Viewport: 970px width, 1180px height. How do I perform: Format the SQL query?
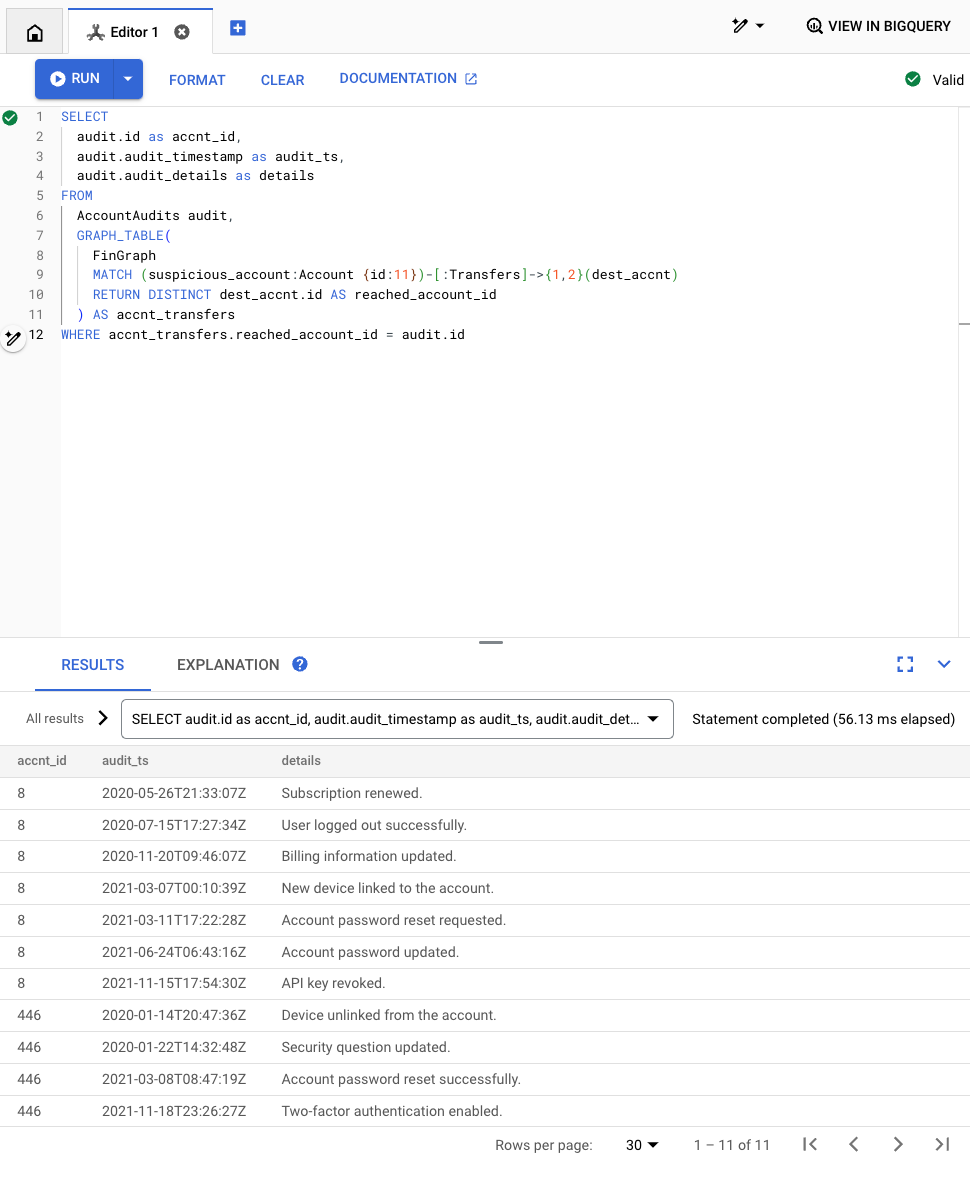[197, 80]
